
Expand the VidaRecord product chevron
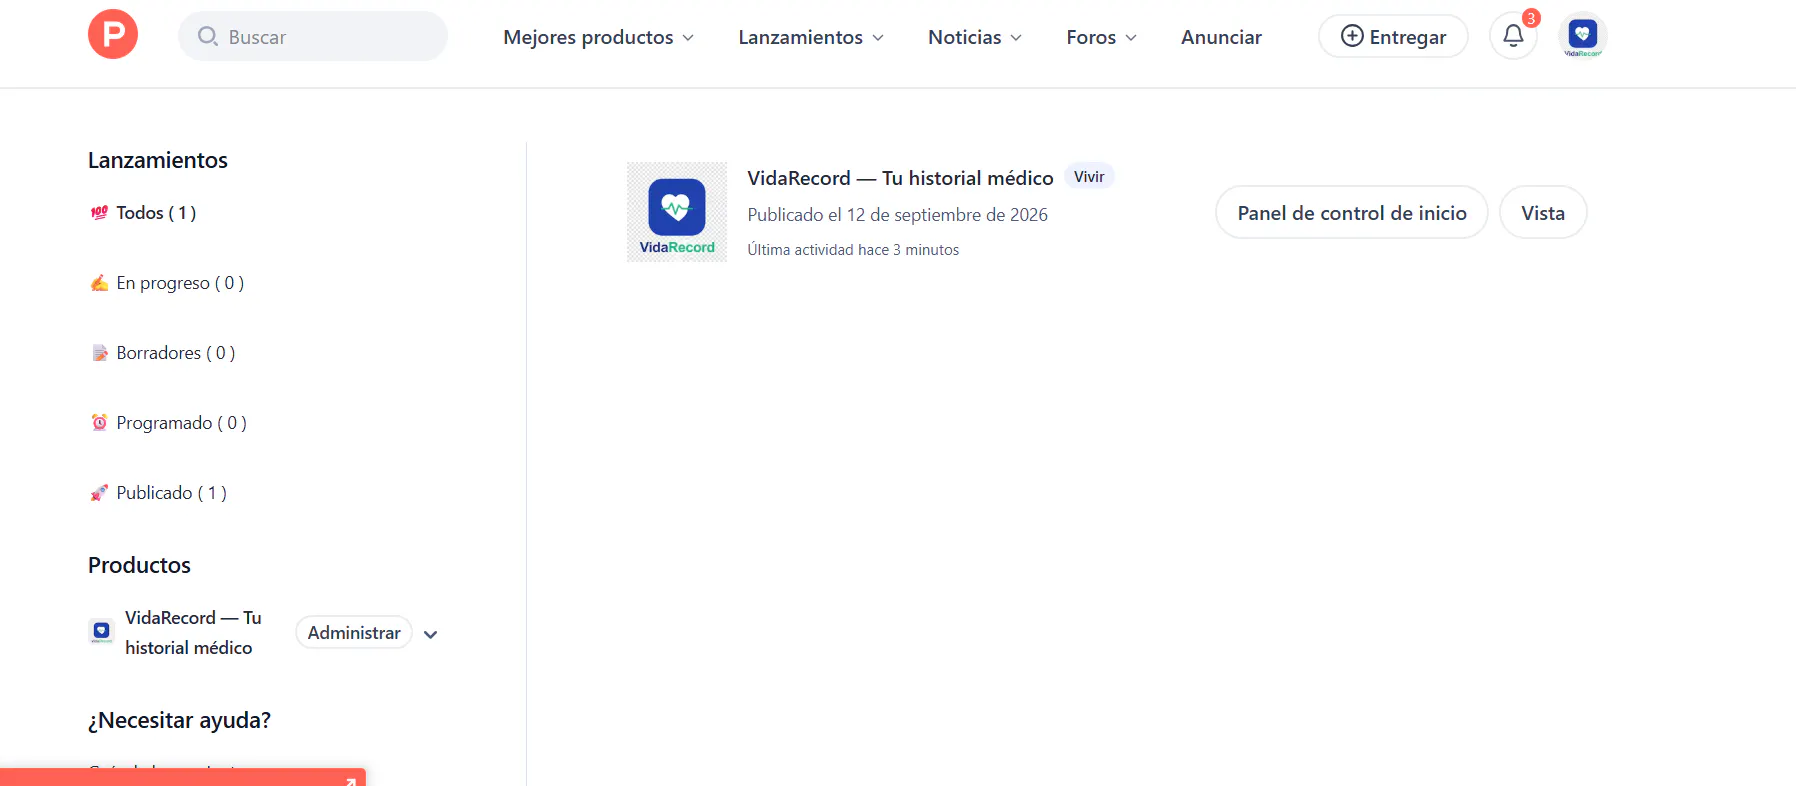[431, 634]
